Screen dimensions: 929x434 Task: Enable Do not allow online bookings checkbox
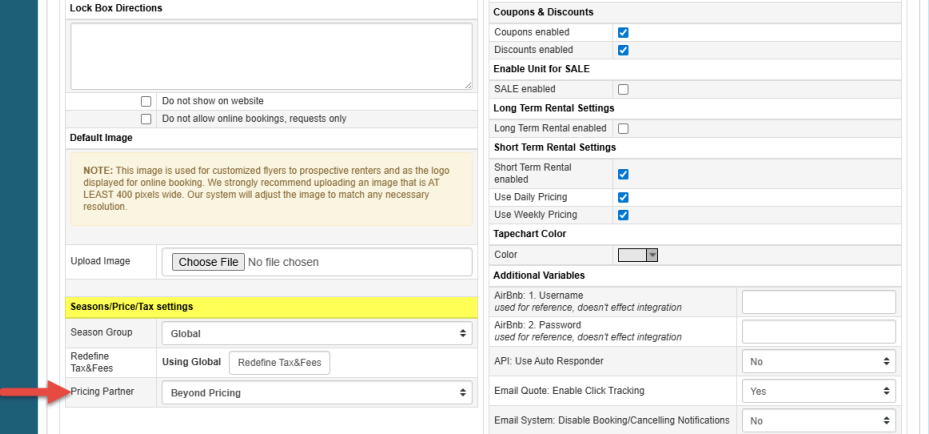(146, 119)
